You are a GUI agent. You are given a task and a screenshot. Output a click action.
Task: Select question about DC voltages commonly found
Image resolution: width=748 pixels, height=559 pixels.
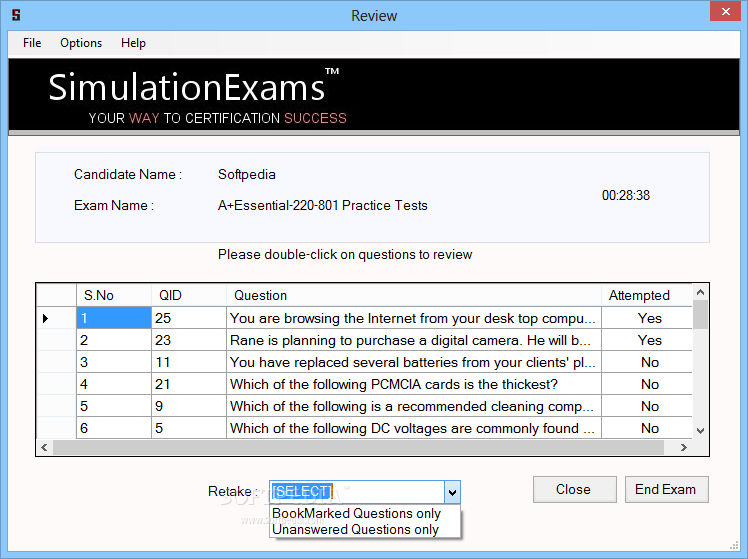point(414,428)
